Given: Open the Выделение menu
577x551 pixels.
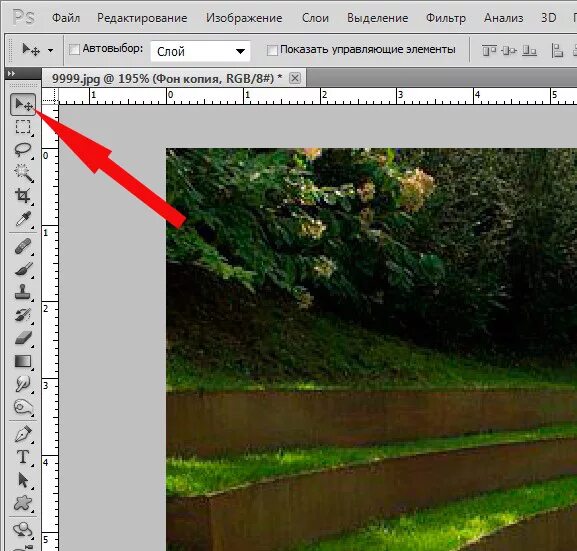Looking at the screenshot, I should [x=378, y=18].
